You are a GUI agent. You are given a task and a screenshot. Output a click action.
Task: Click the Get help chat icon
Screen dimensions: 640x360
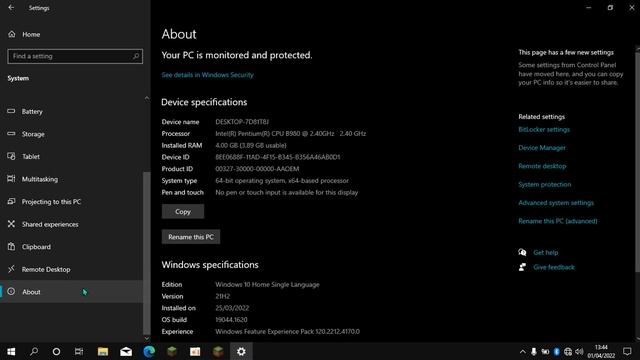[522, 252]
